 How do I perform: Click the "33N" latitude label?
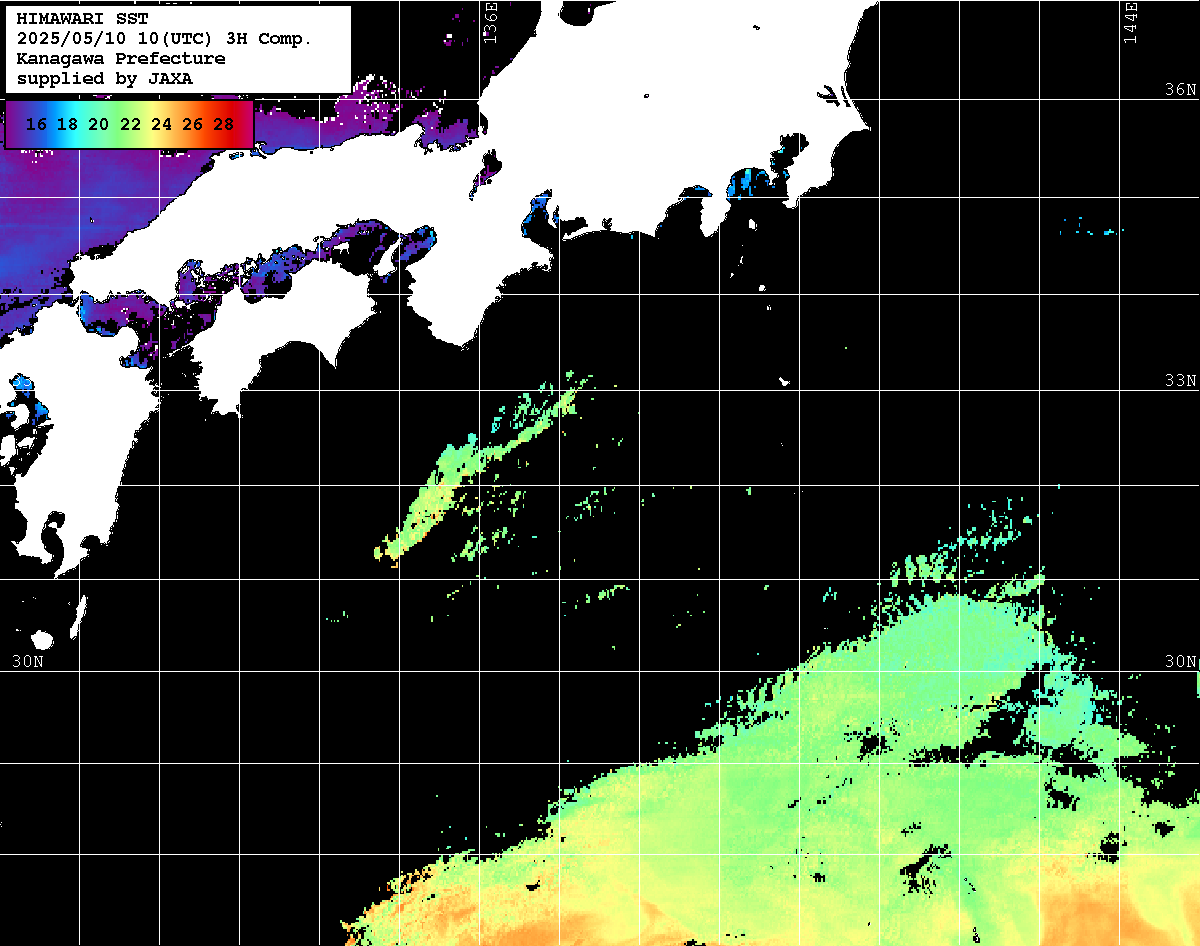click(1180, 381)
